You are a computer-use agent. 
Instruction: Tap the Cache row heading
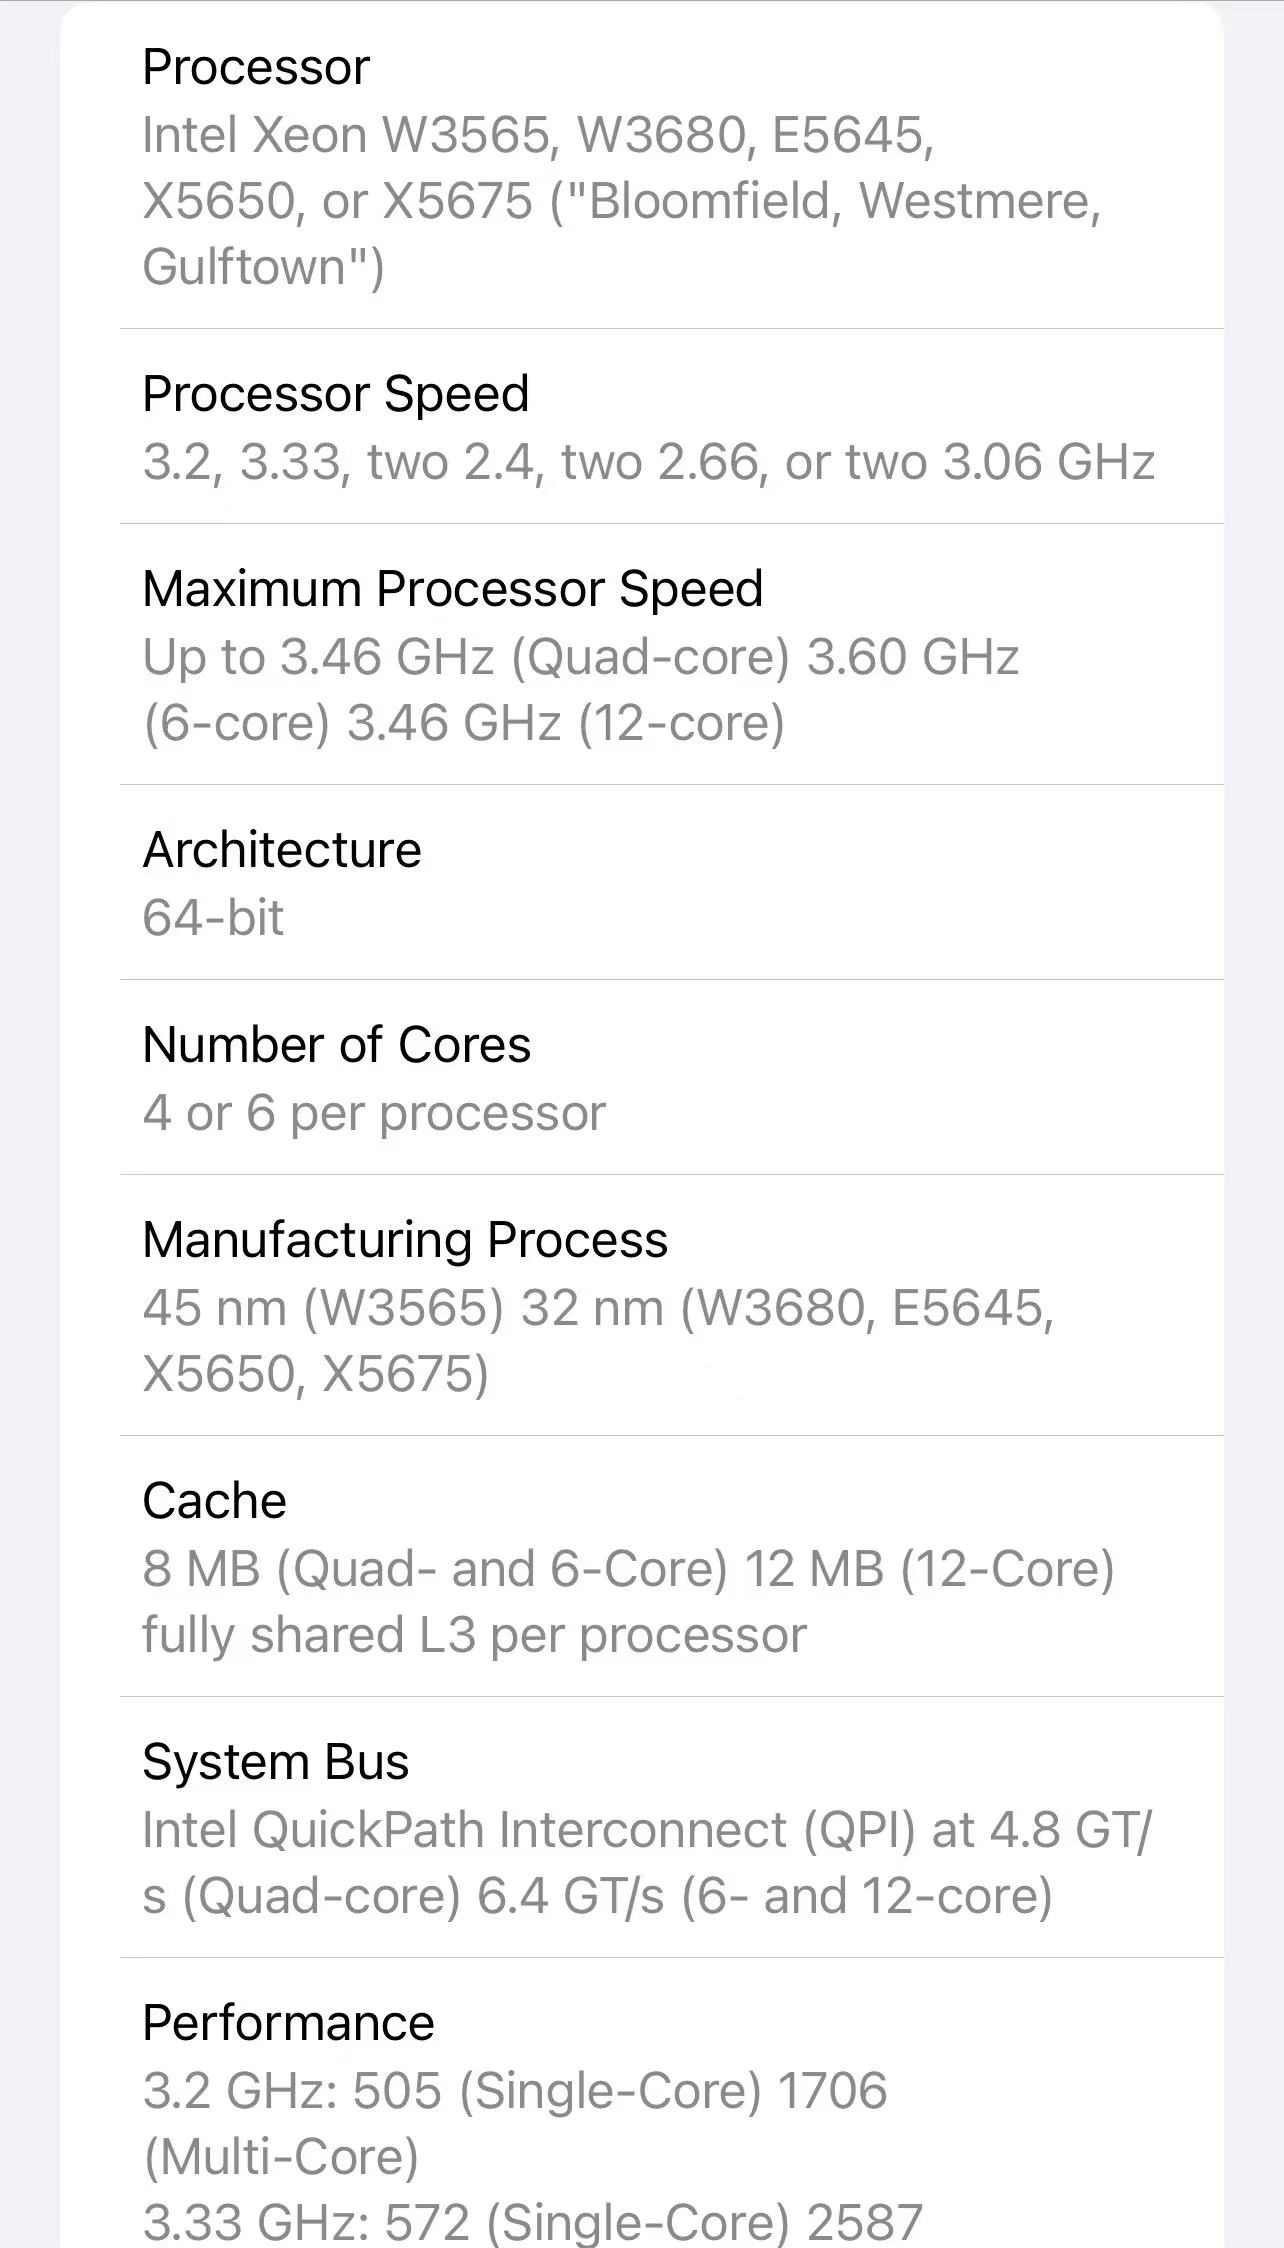[x=214, y=1501]
